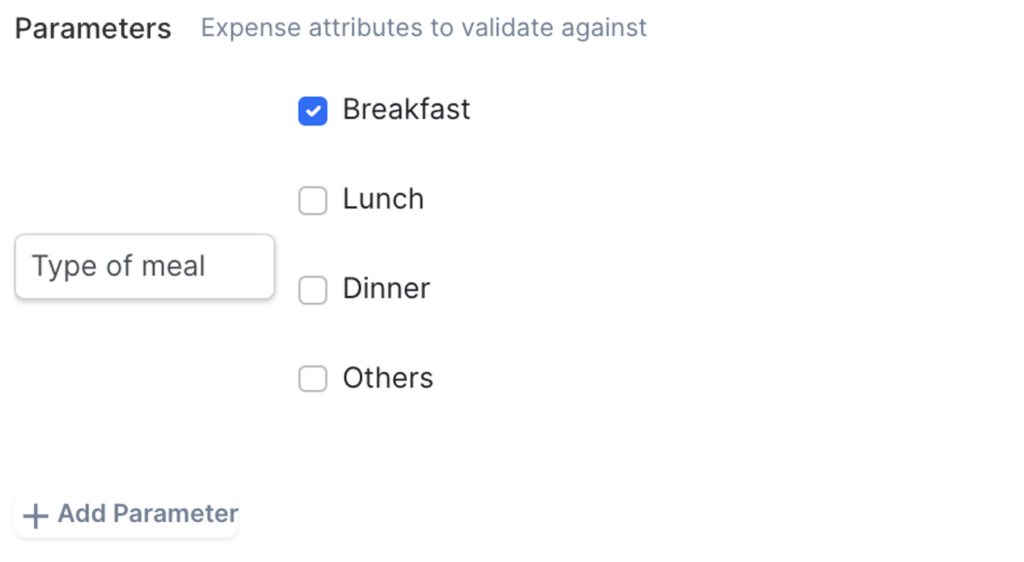Uncheck the Breakfast checkbox
This screenshot has width=1024, height=562.
tap(313, 111)
